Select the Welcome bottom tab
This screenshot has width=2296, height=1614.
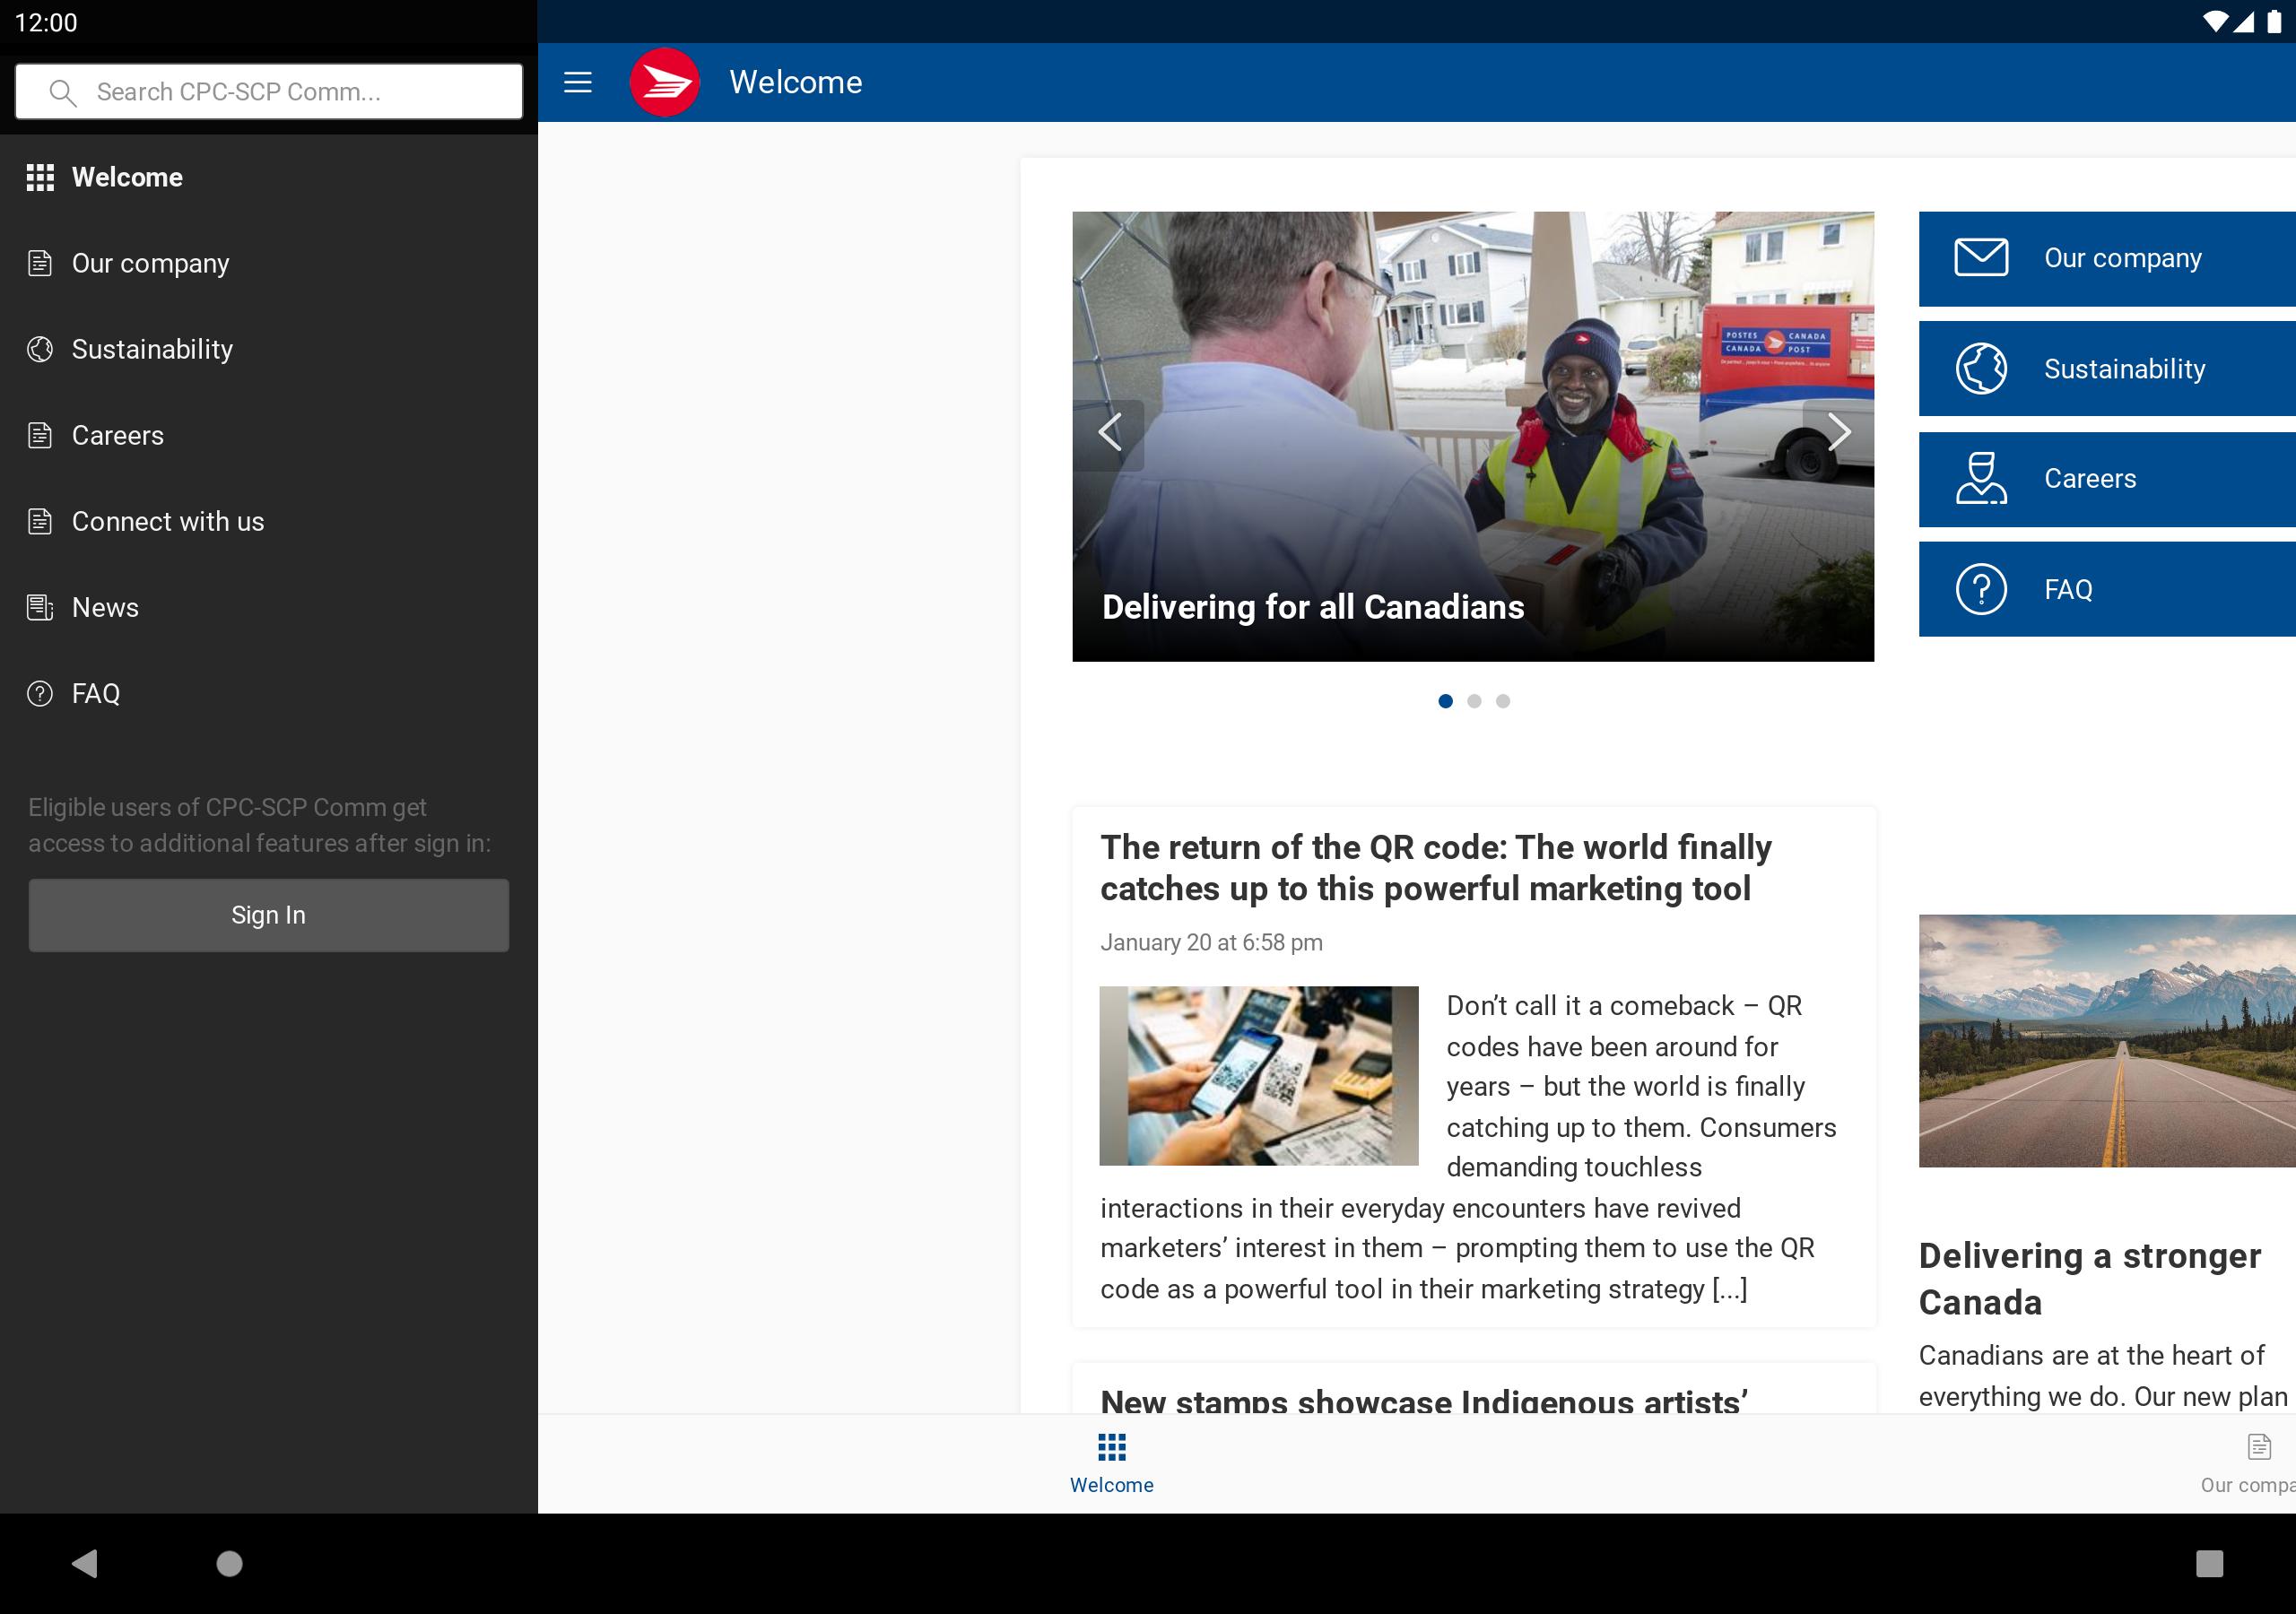point(1112,1464)
